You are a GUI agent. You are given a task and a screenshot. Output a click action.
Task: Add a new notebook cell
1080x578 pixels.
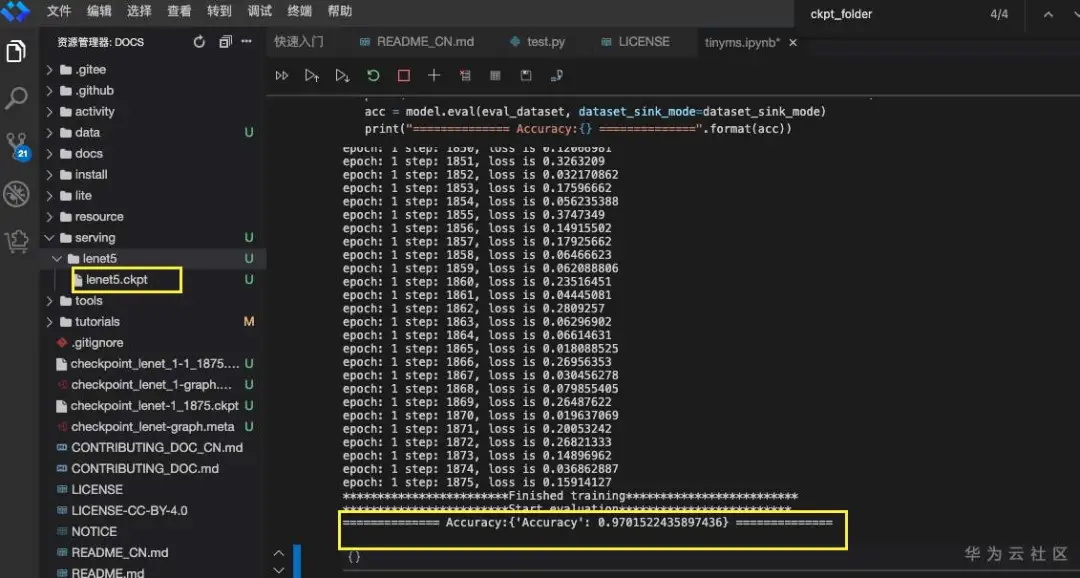434,75
